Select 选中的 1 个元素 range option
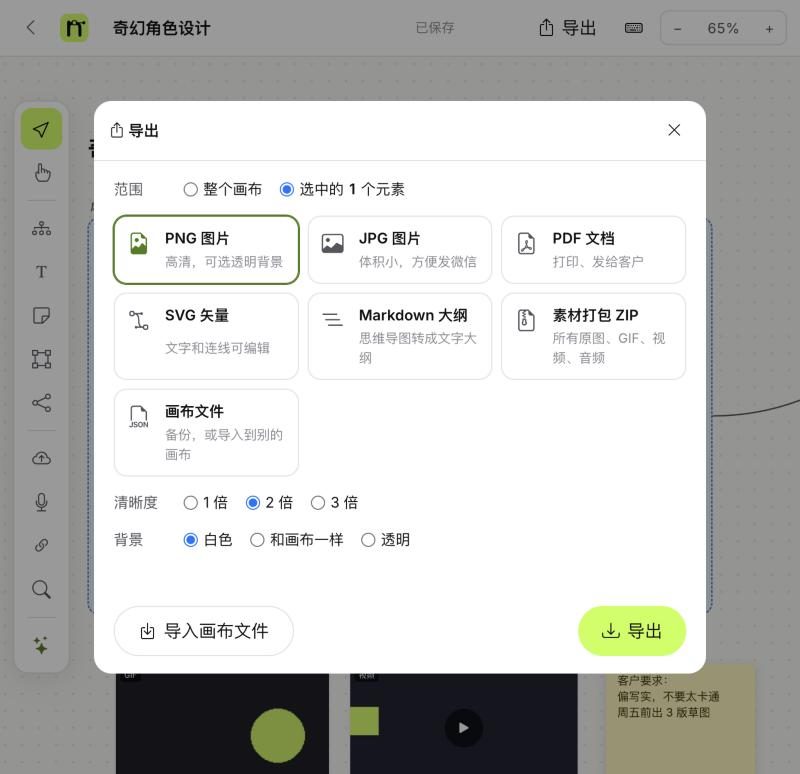800x774 pixels. coord(342,189)
